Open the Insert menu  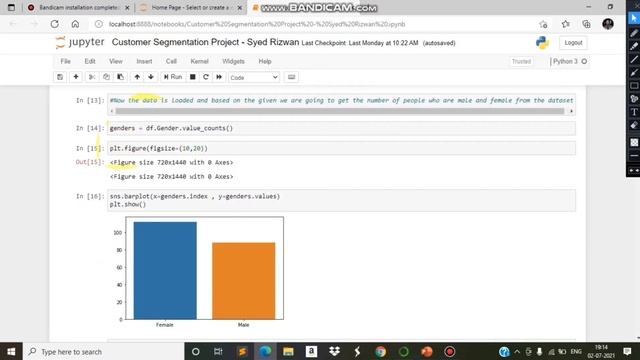144,61
